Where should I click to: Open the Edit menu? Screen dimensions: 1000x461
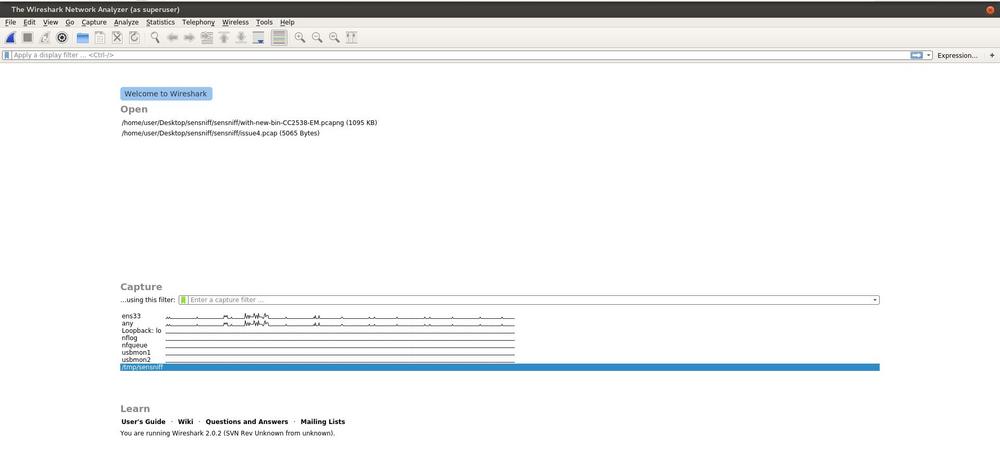click(29, 22)
